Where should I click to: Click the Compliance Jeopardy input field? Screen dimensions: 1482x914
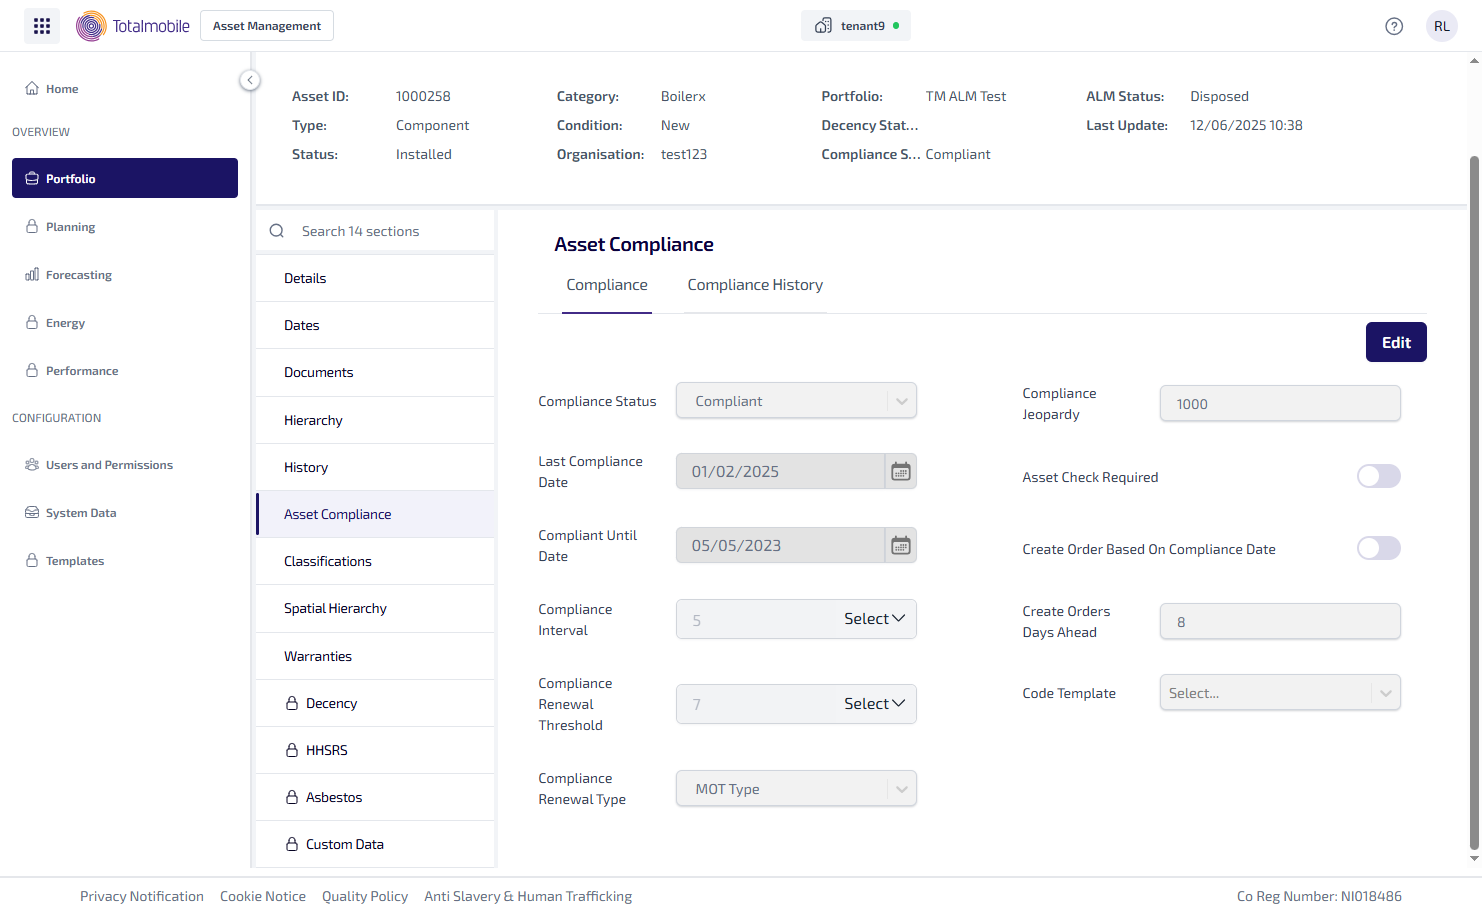[1279, 404]
